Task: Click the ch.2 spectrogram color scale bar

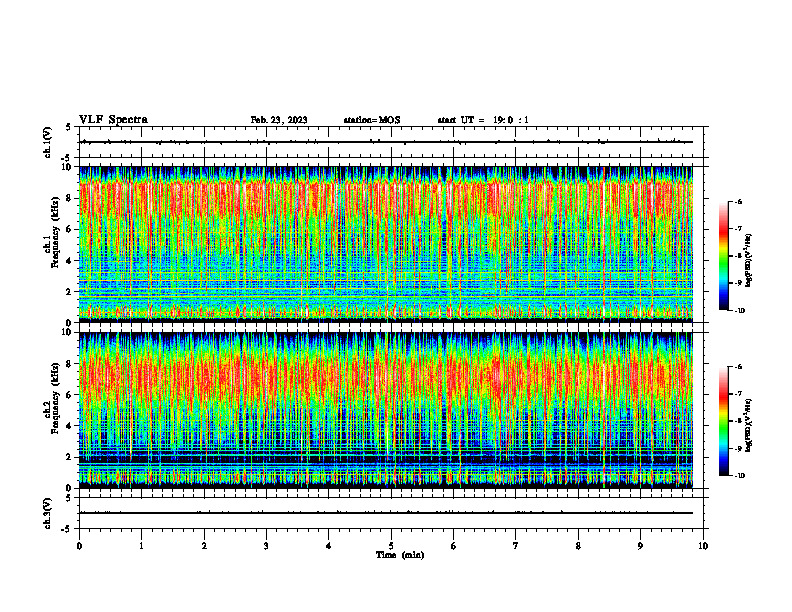Action: click(x=724, y=421)
